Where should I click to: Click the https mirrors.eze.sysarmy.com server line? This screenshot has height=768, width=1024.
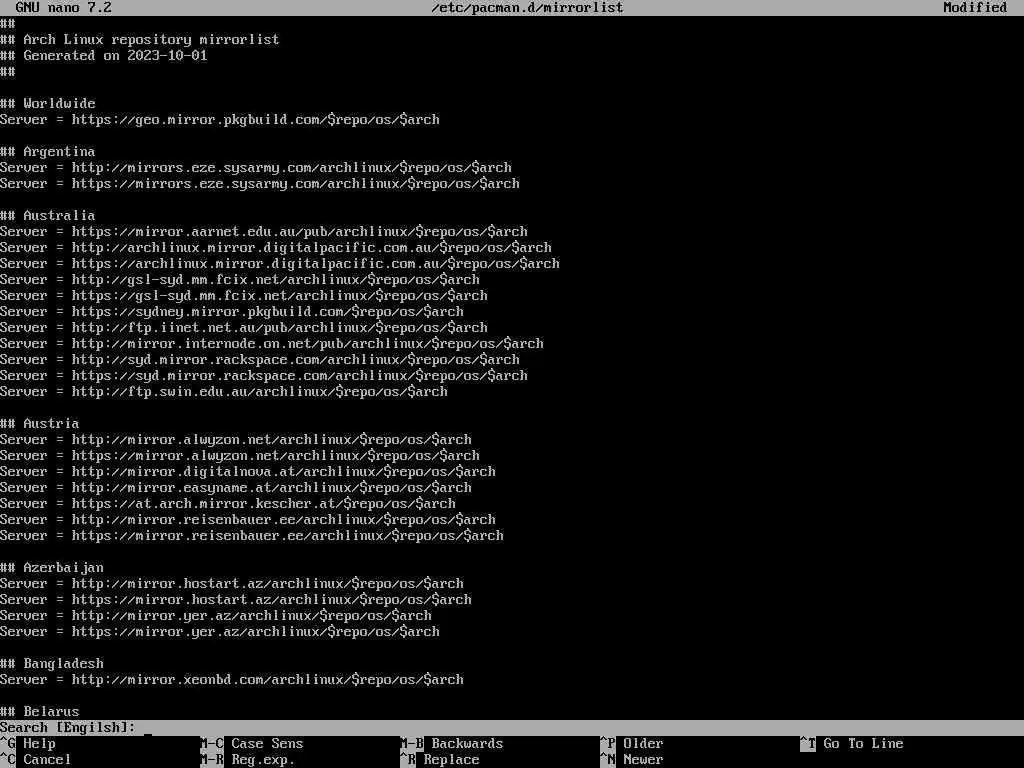(x=260, y=184)
